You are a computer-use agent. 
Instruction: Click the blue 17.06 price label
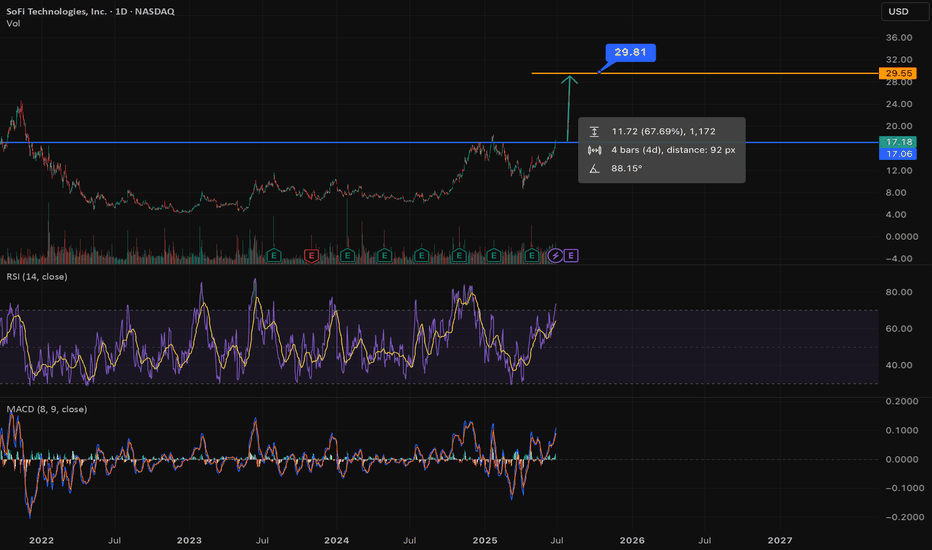pos(898,154)
